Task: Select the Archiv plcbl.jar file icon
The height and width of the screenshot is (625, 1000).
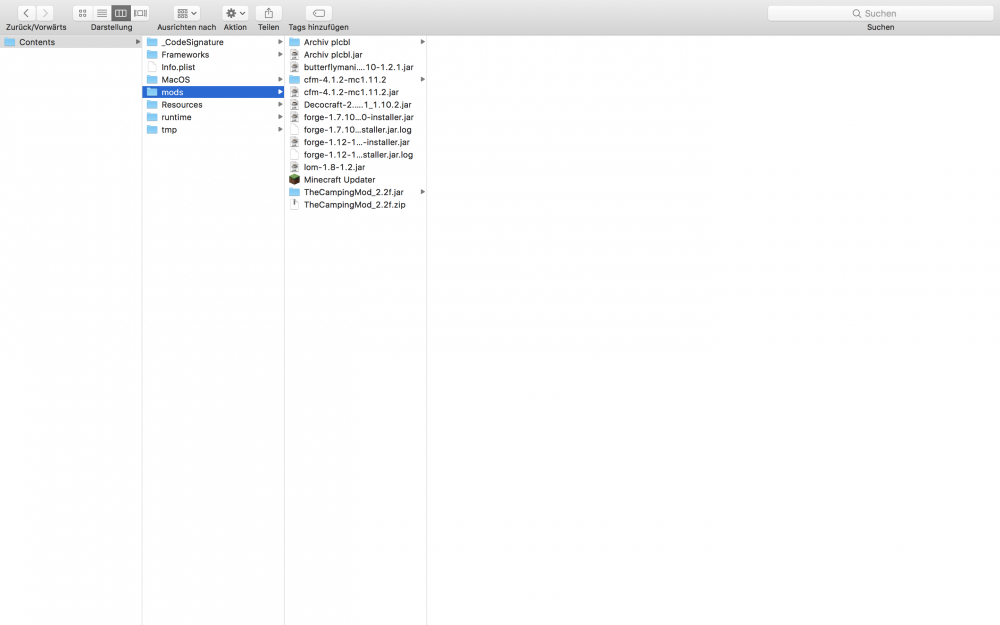Action: [x=294, y=55]
